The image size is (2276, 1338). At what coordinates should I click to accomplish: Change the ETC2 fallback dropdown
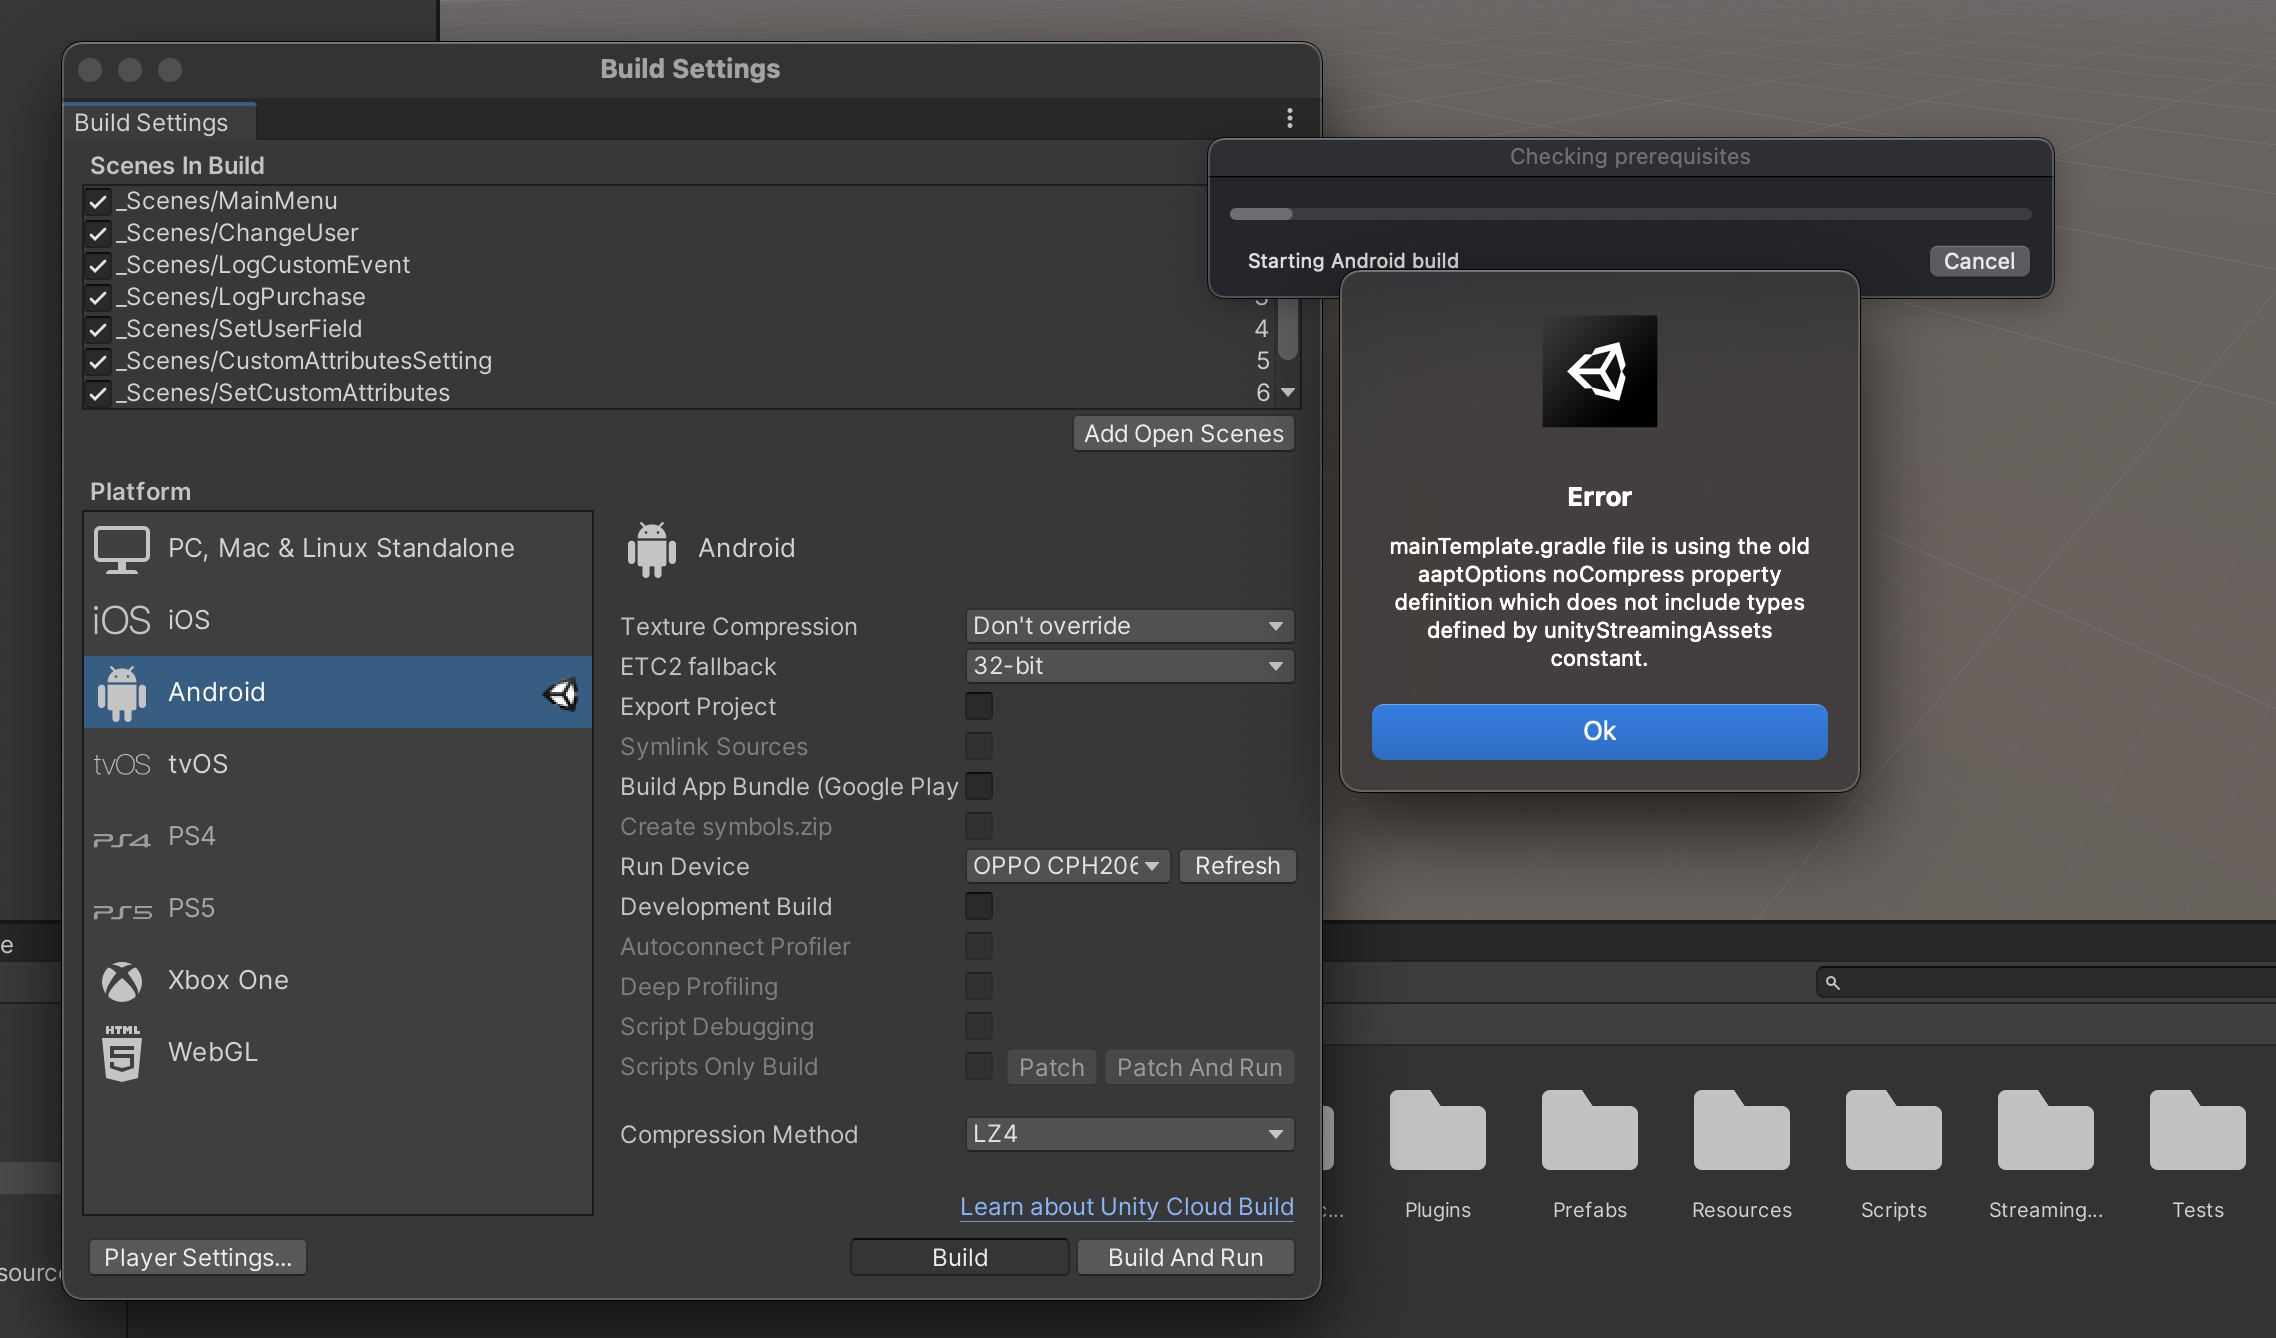pyautogui.click(x=1128, y=666)
